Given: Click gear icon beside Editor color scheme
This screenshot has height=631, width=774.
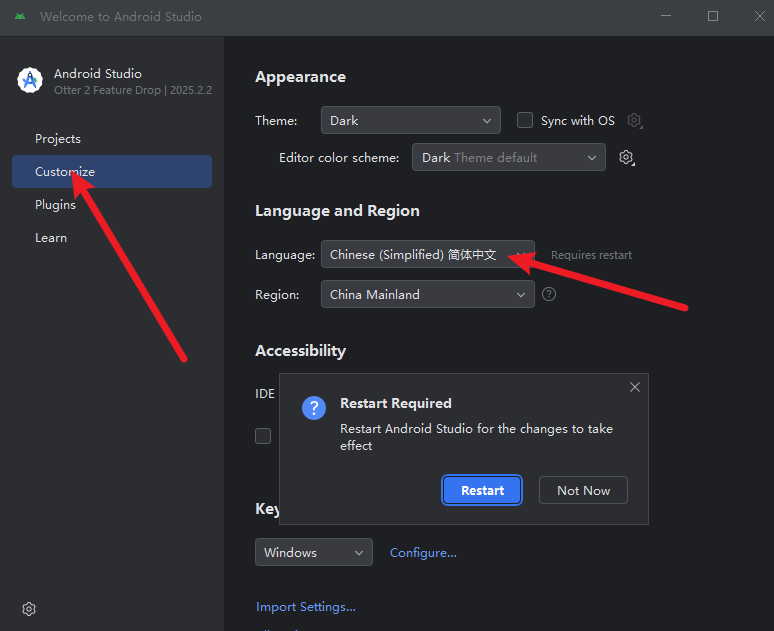Looking at the screenshot, I should [x=626, y=158].
